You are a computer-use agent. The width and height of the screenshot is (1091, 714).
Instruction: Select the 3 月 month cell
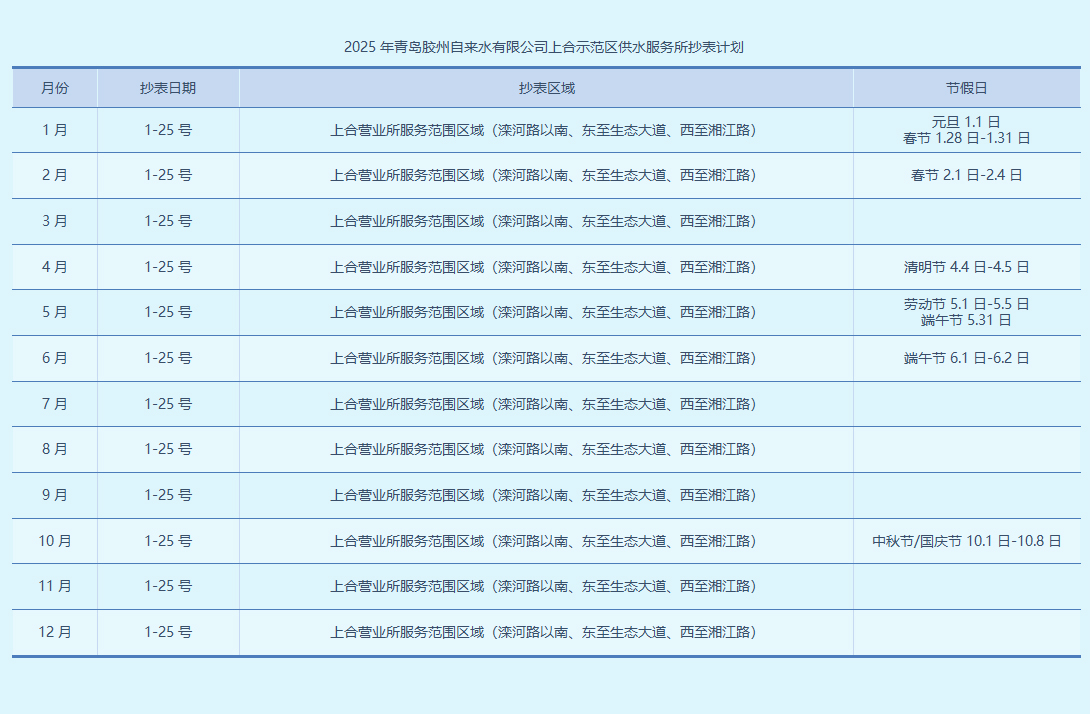[x=55, y=221]
